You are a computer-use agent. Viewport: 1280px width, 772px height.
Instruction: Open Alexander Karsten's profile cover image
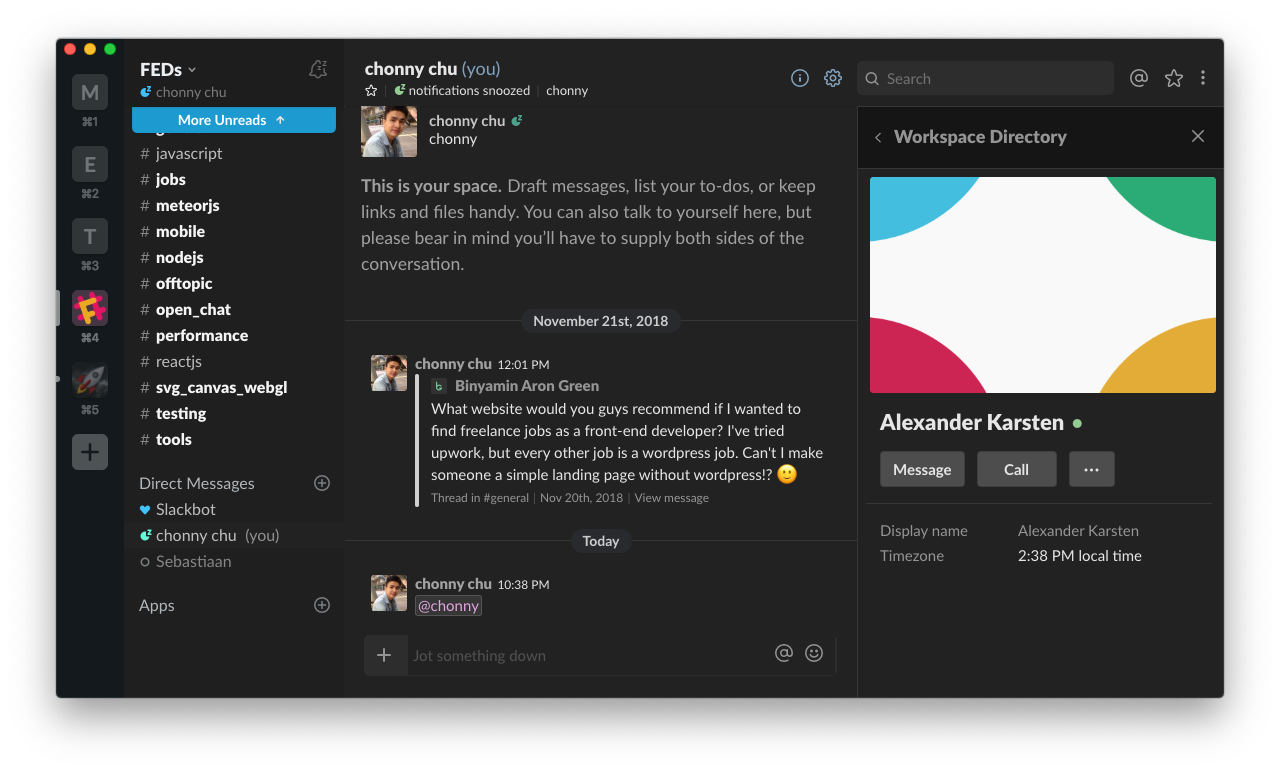click(1043, 285)
